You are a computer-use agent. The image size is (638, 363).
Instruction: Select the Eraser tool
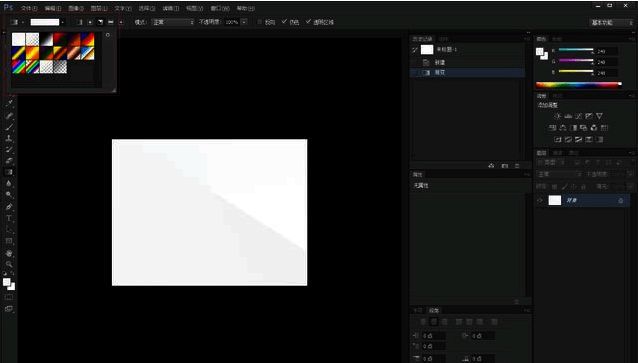click(x=9, y=161)
